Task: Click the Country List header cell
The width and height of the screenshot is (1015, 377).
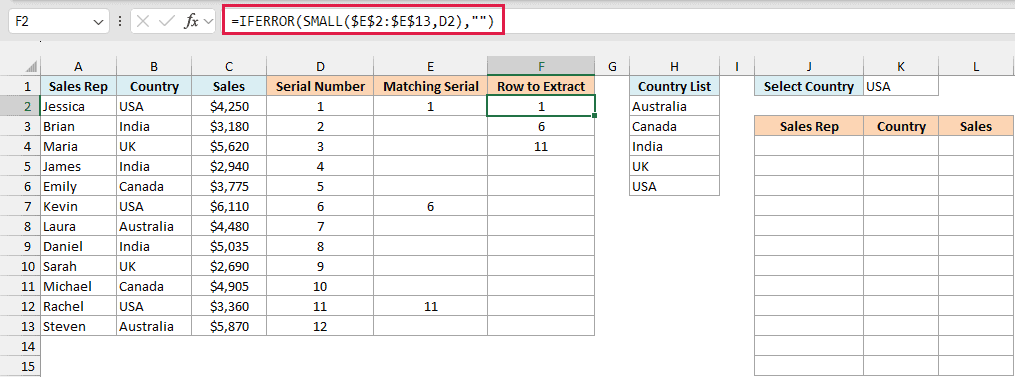Action: [x=674, y=86]
